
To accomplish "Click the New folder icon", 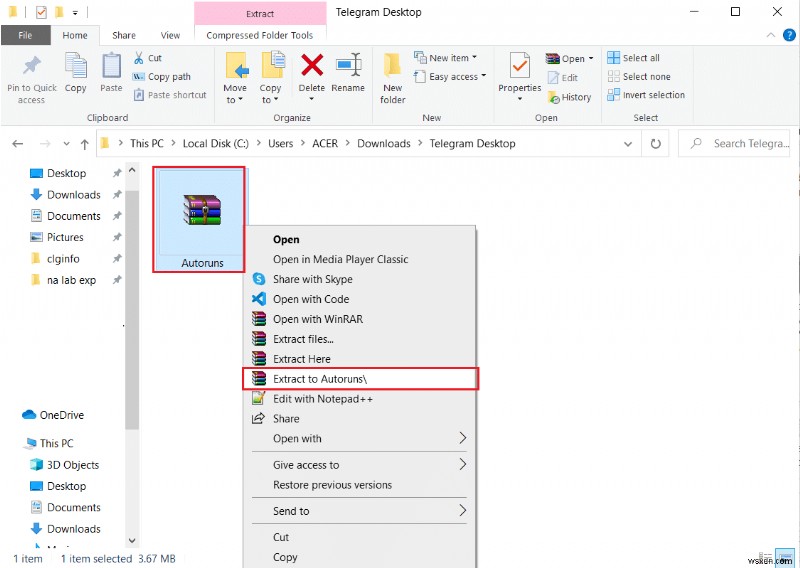I will pyautogui.click(x=392, y=65).
